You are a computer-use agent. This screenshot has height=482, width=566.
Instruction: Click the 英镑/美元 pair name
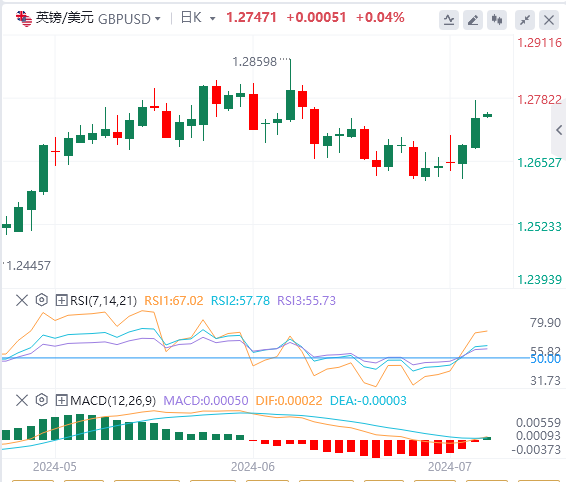point(65,18)
